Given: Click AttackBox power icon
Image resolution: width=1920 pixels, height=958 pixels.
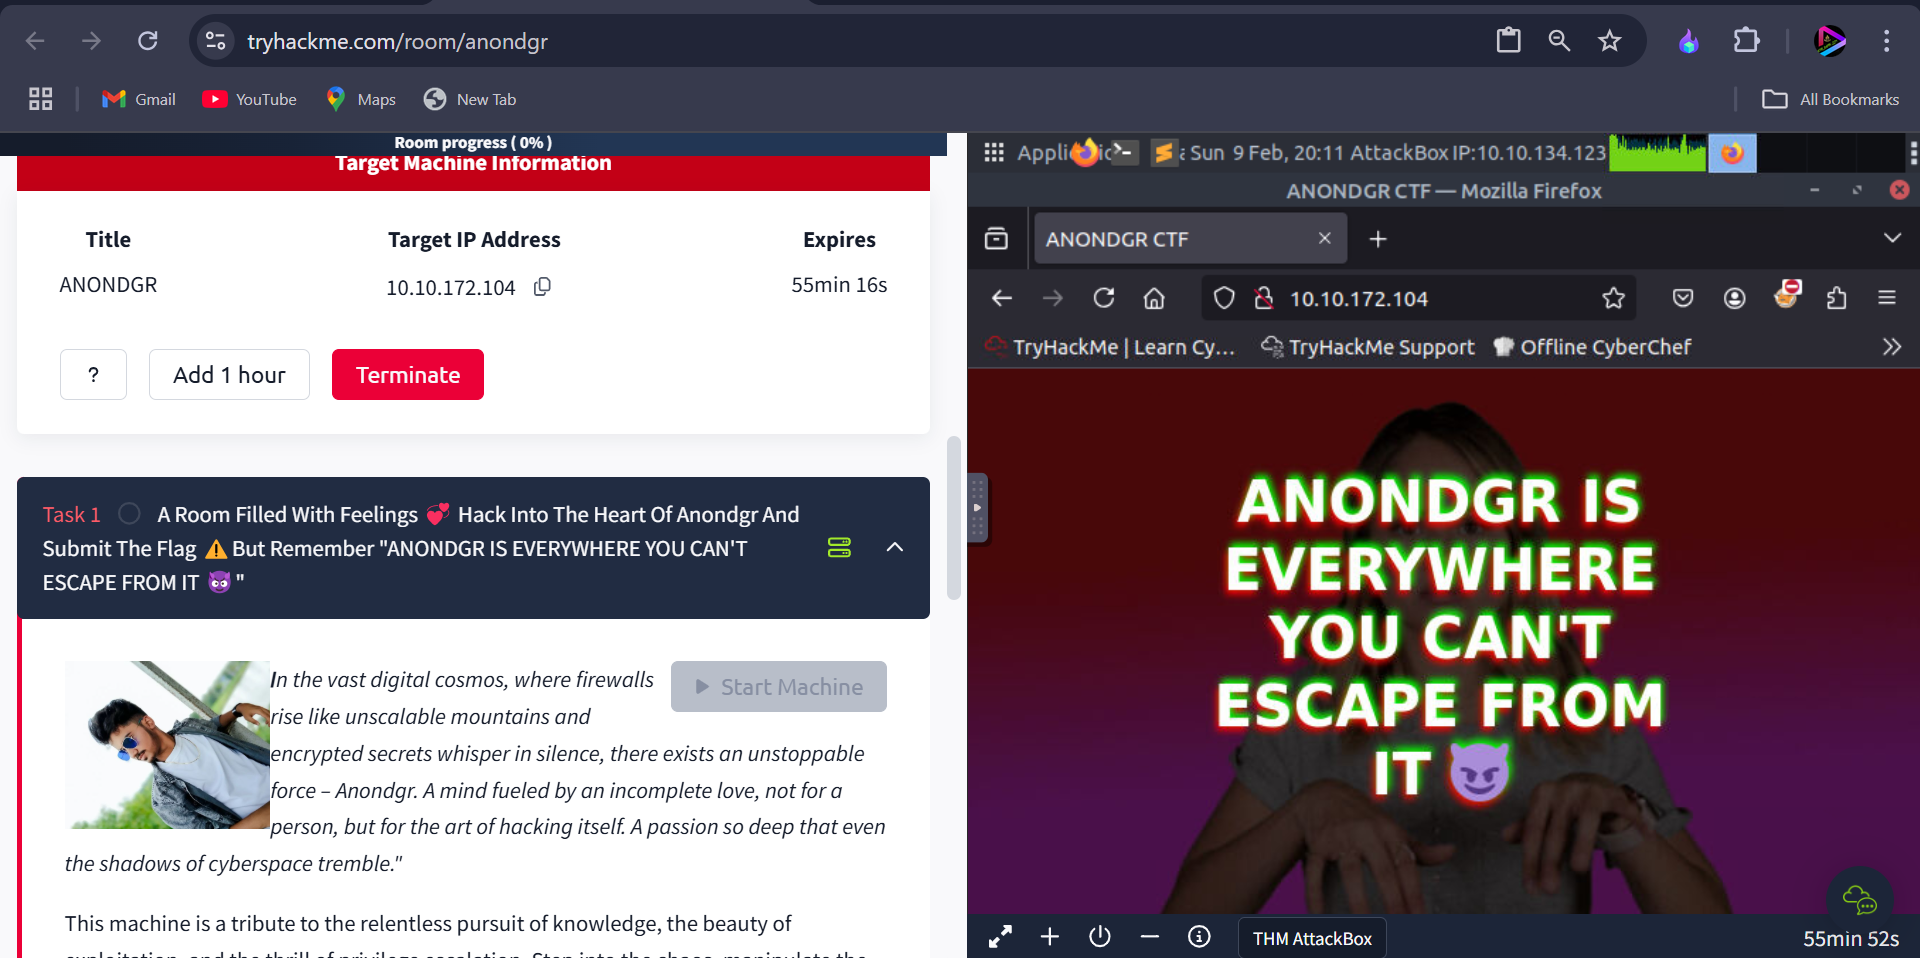Looking at the screenshot, I should tap(1100, 937).
